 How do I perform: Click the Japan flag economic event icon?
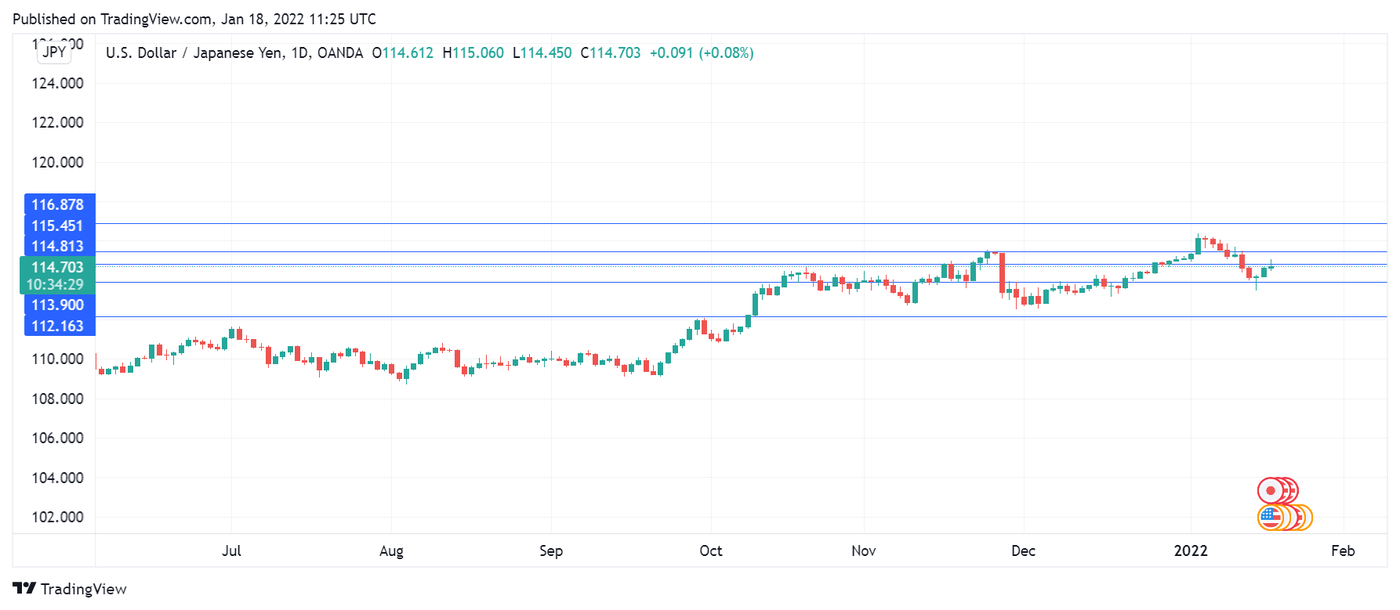(1270, 491)
